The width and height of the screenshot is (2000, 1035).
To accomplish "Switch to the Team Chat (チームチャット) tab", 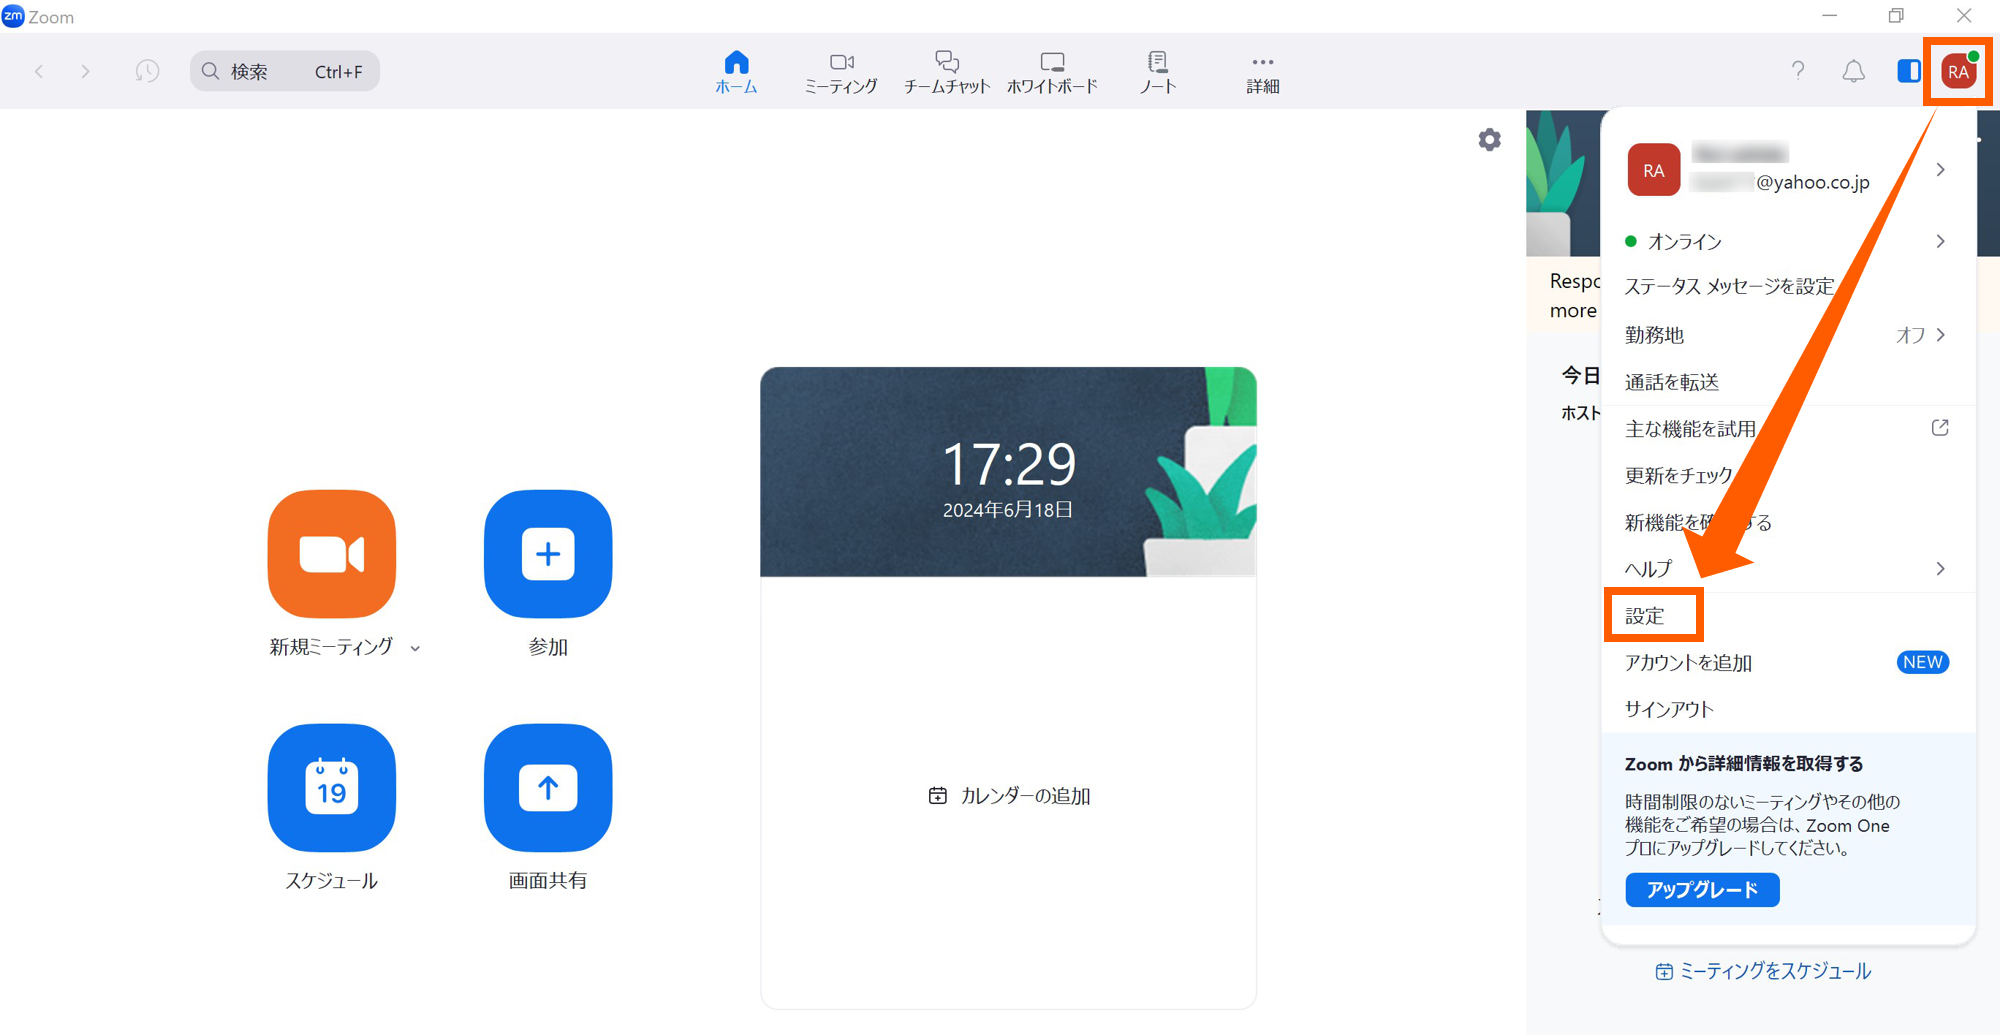I will point(946,72).
